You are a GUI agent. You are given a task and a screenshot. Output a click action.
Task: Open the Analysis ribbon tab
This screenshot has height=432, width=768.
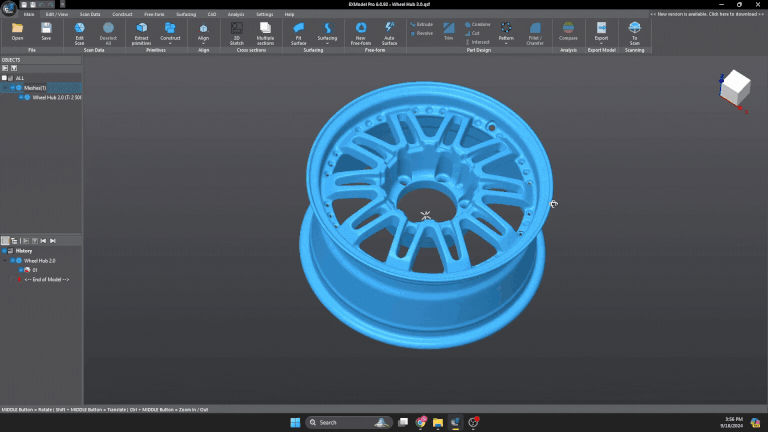tap(236, 15)
